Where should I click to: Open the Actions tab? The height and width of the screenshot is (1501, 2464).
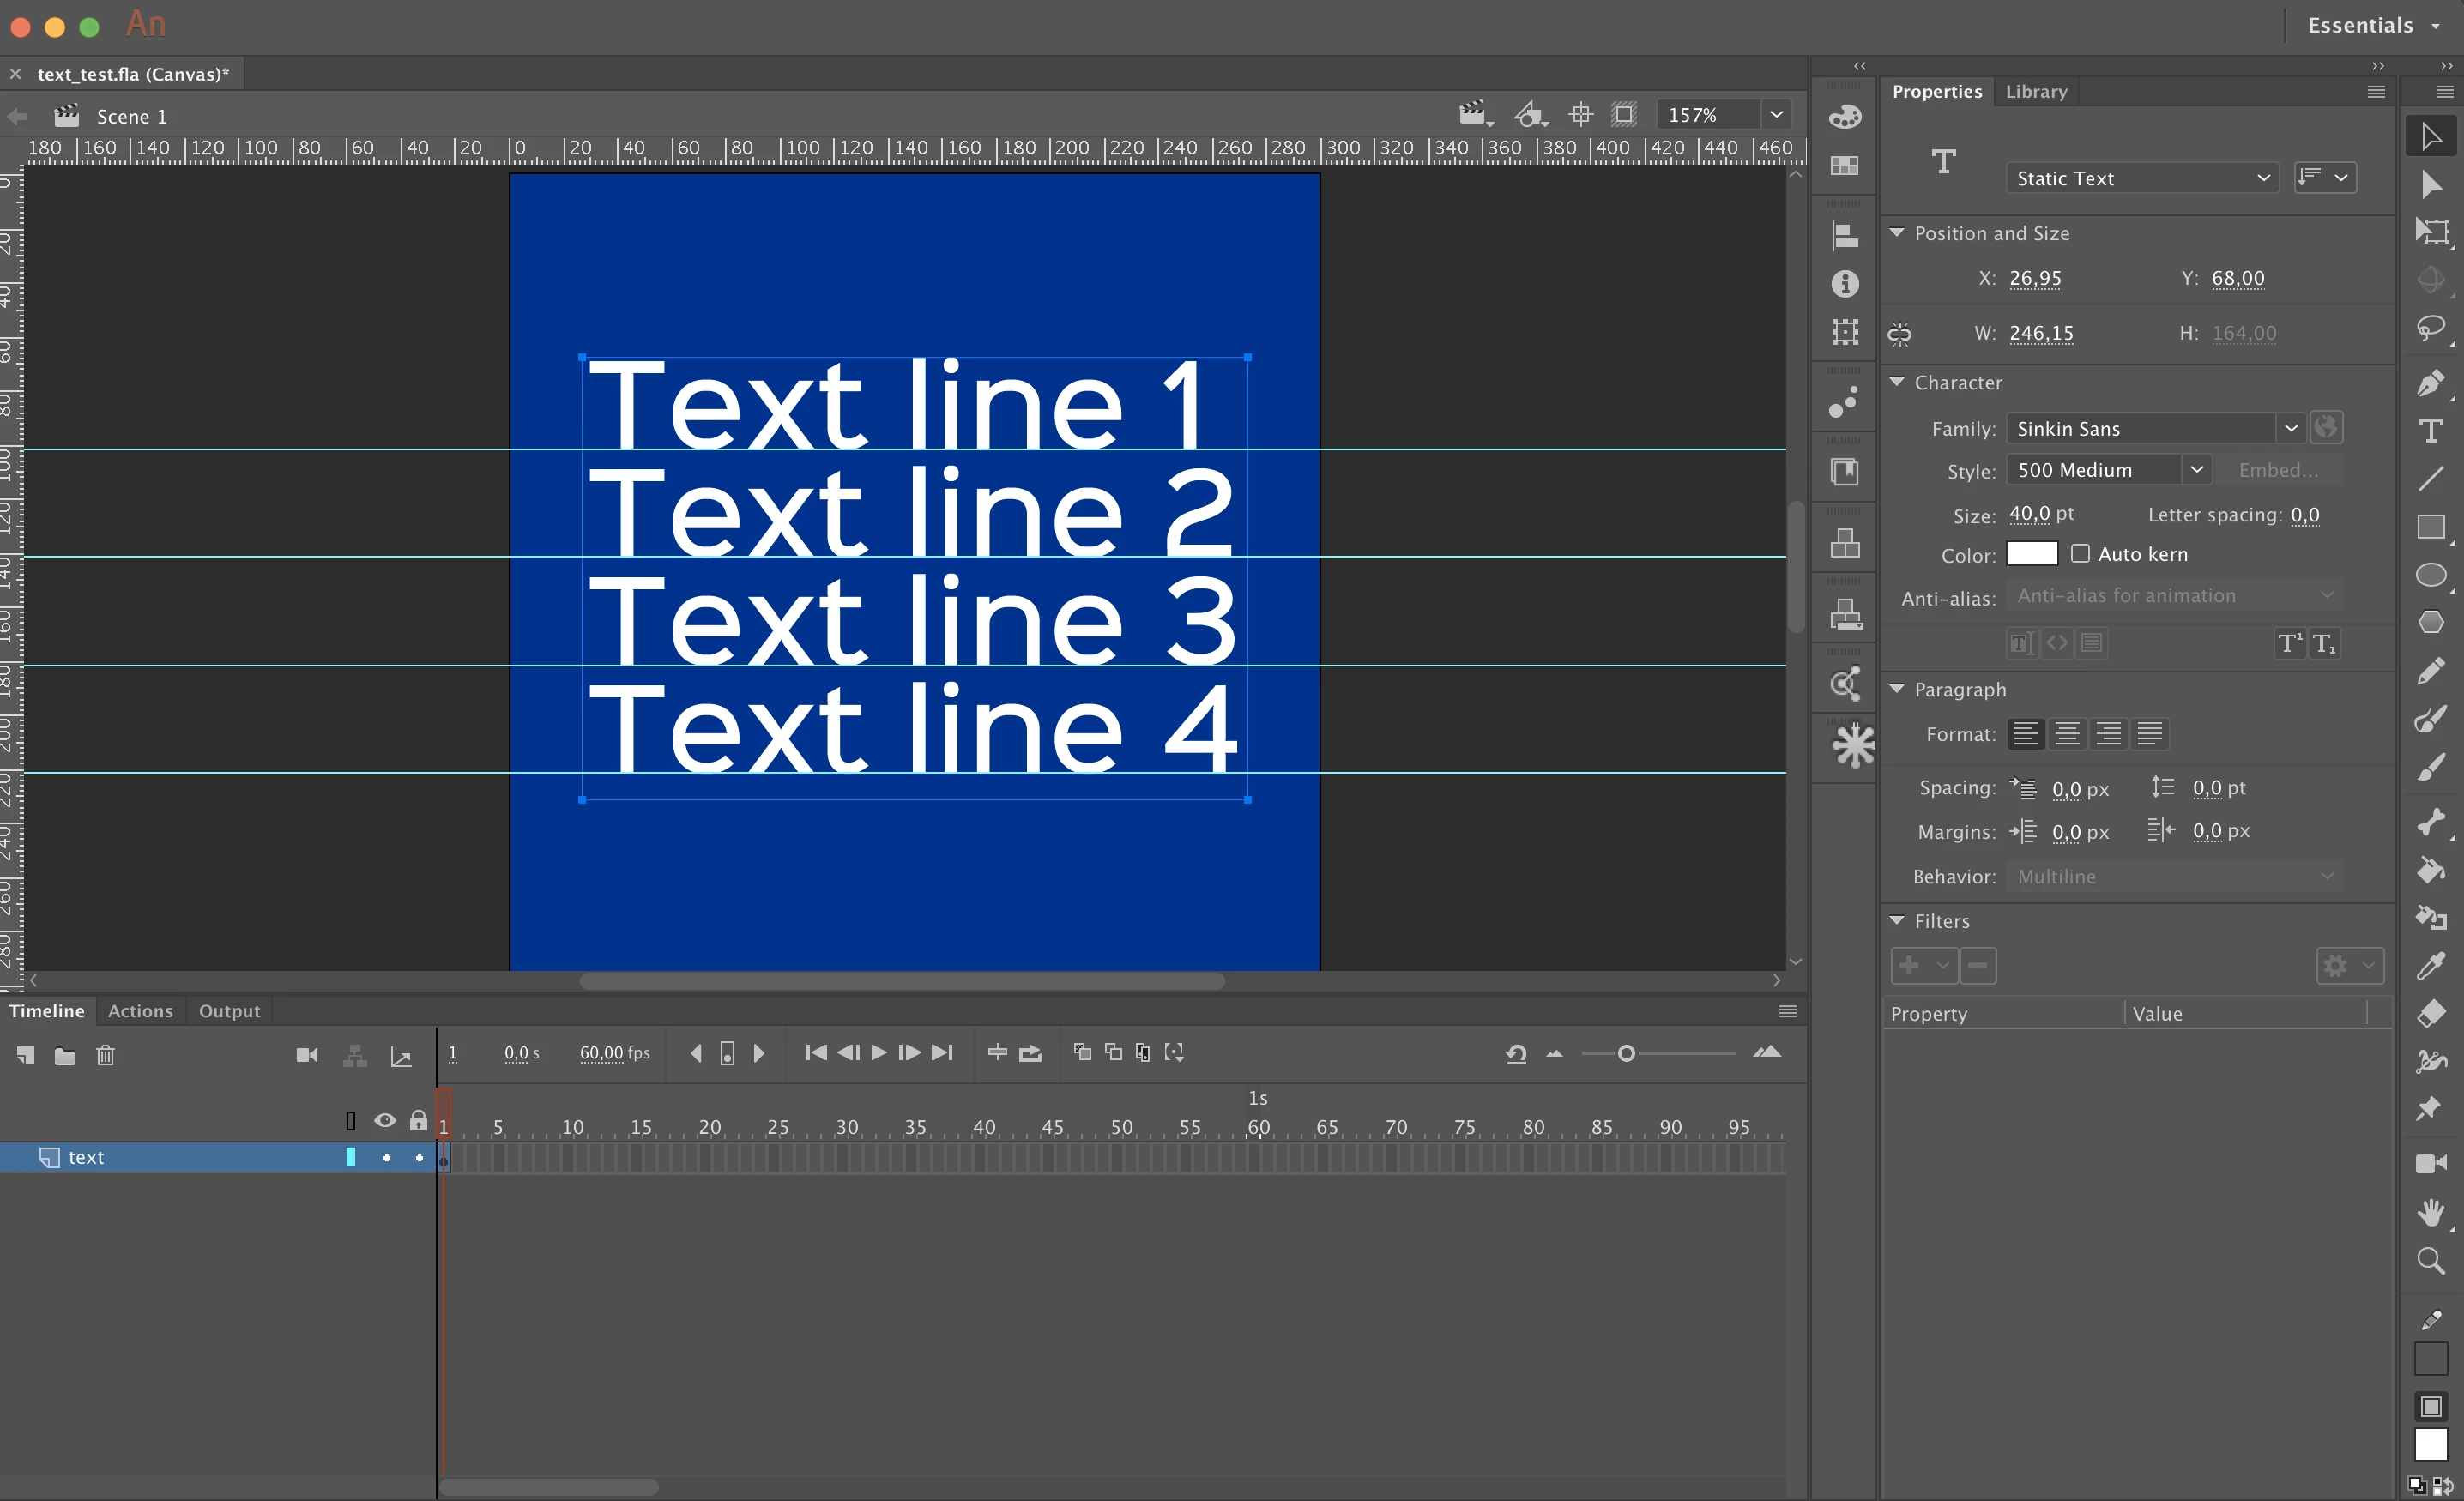(140, 1011)
